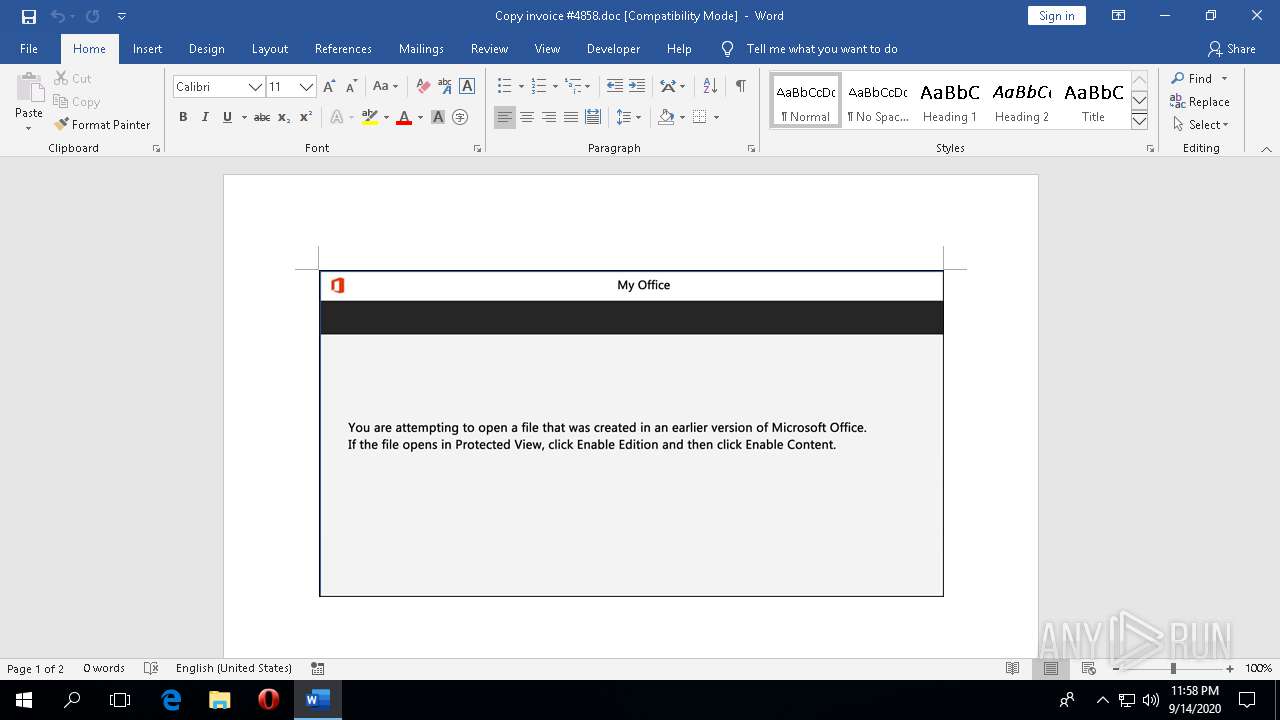Toggle Superscript formatting
This screenshot has height=720, width=1280.
point(306,117)
